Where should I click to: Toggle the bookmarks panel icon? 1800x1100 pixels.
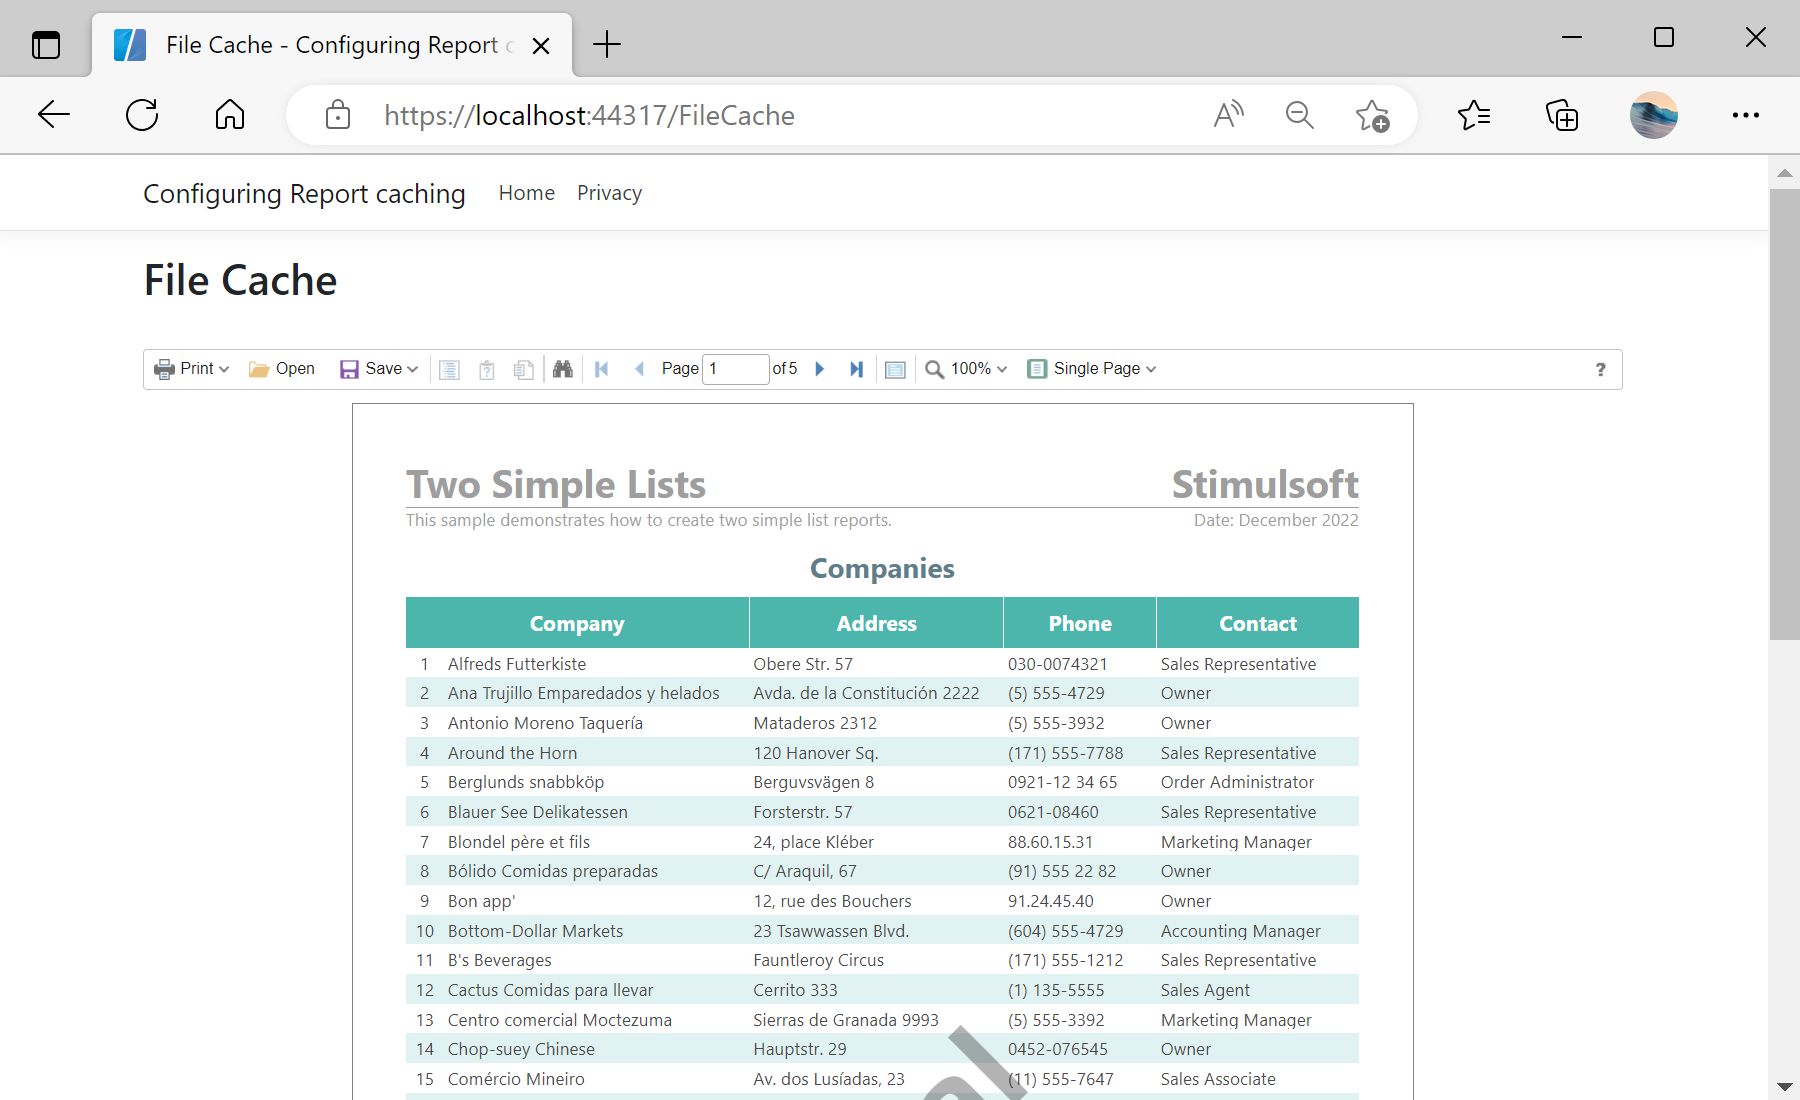coord(450,370)
